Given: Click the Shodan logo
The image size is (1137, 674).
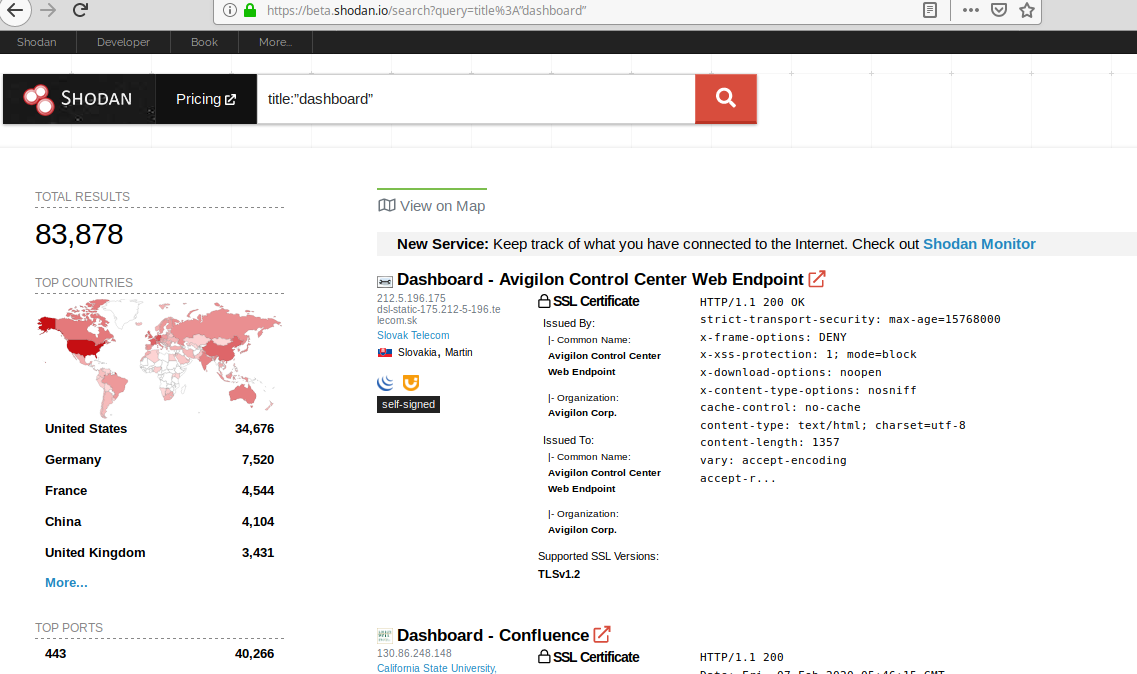Looking at the screenshot, I should 79,99.
